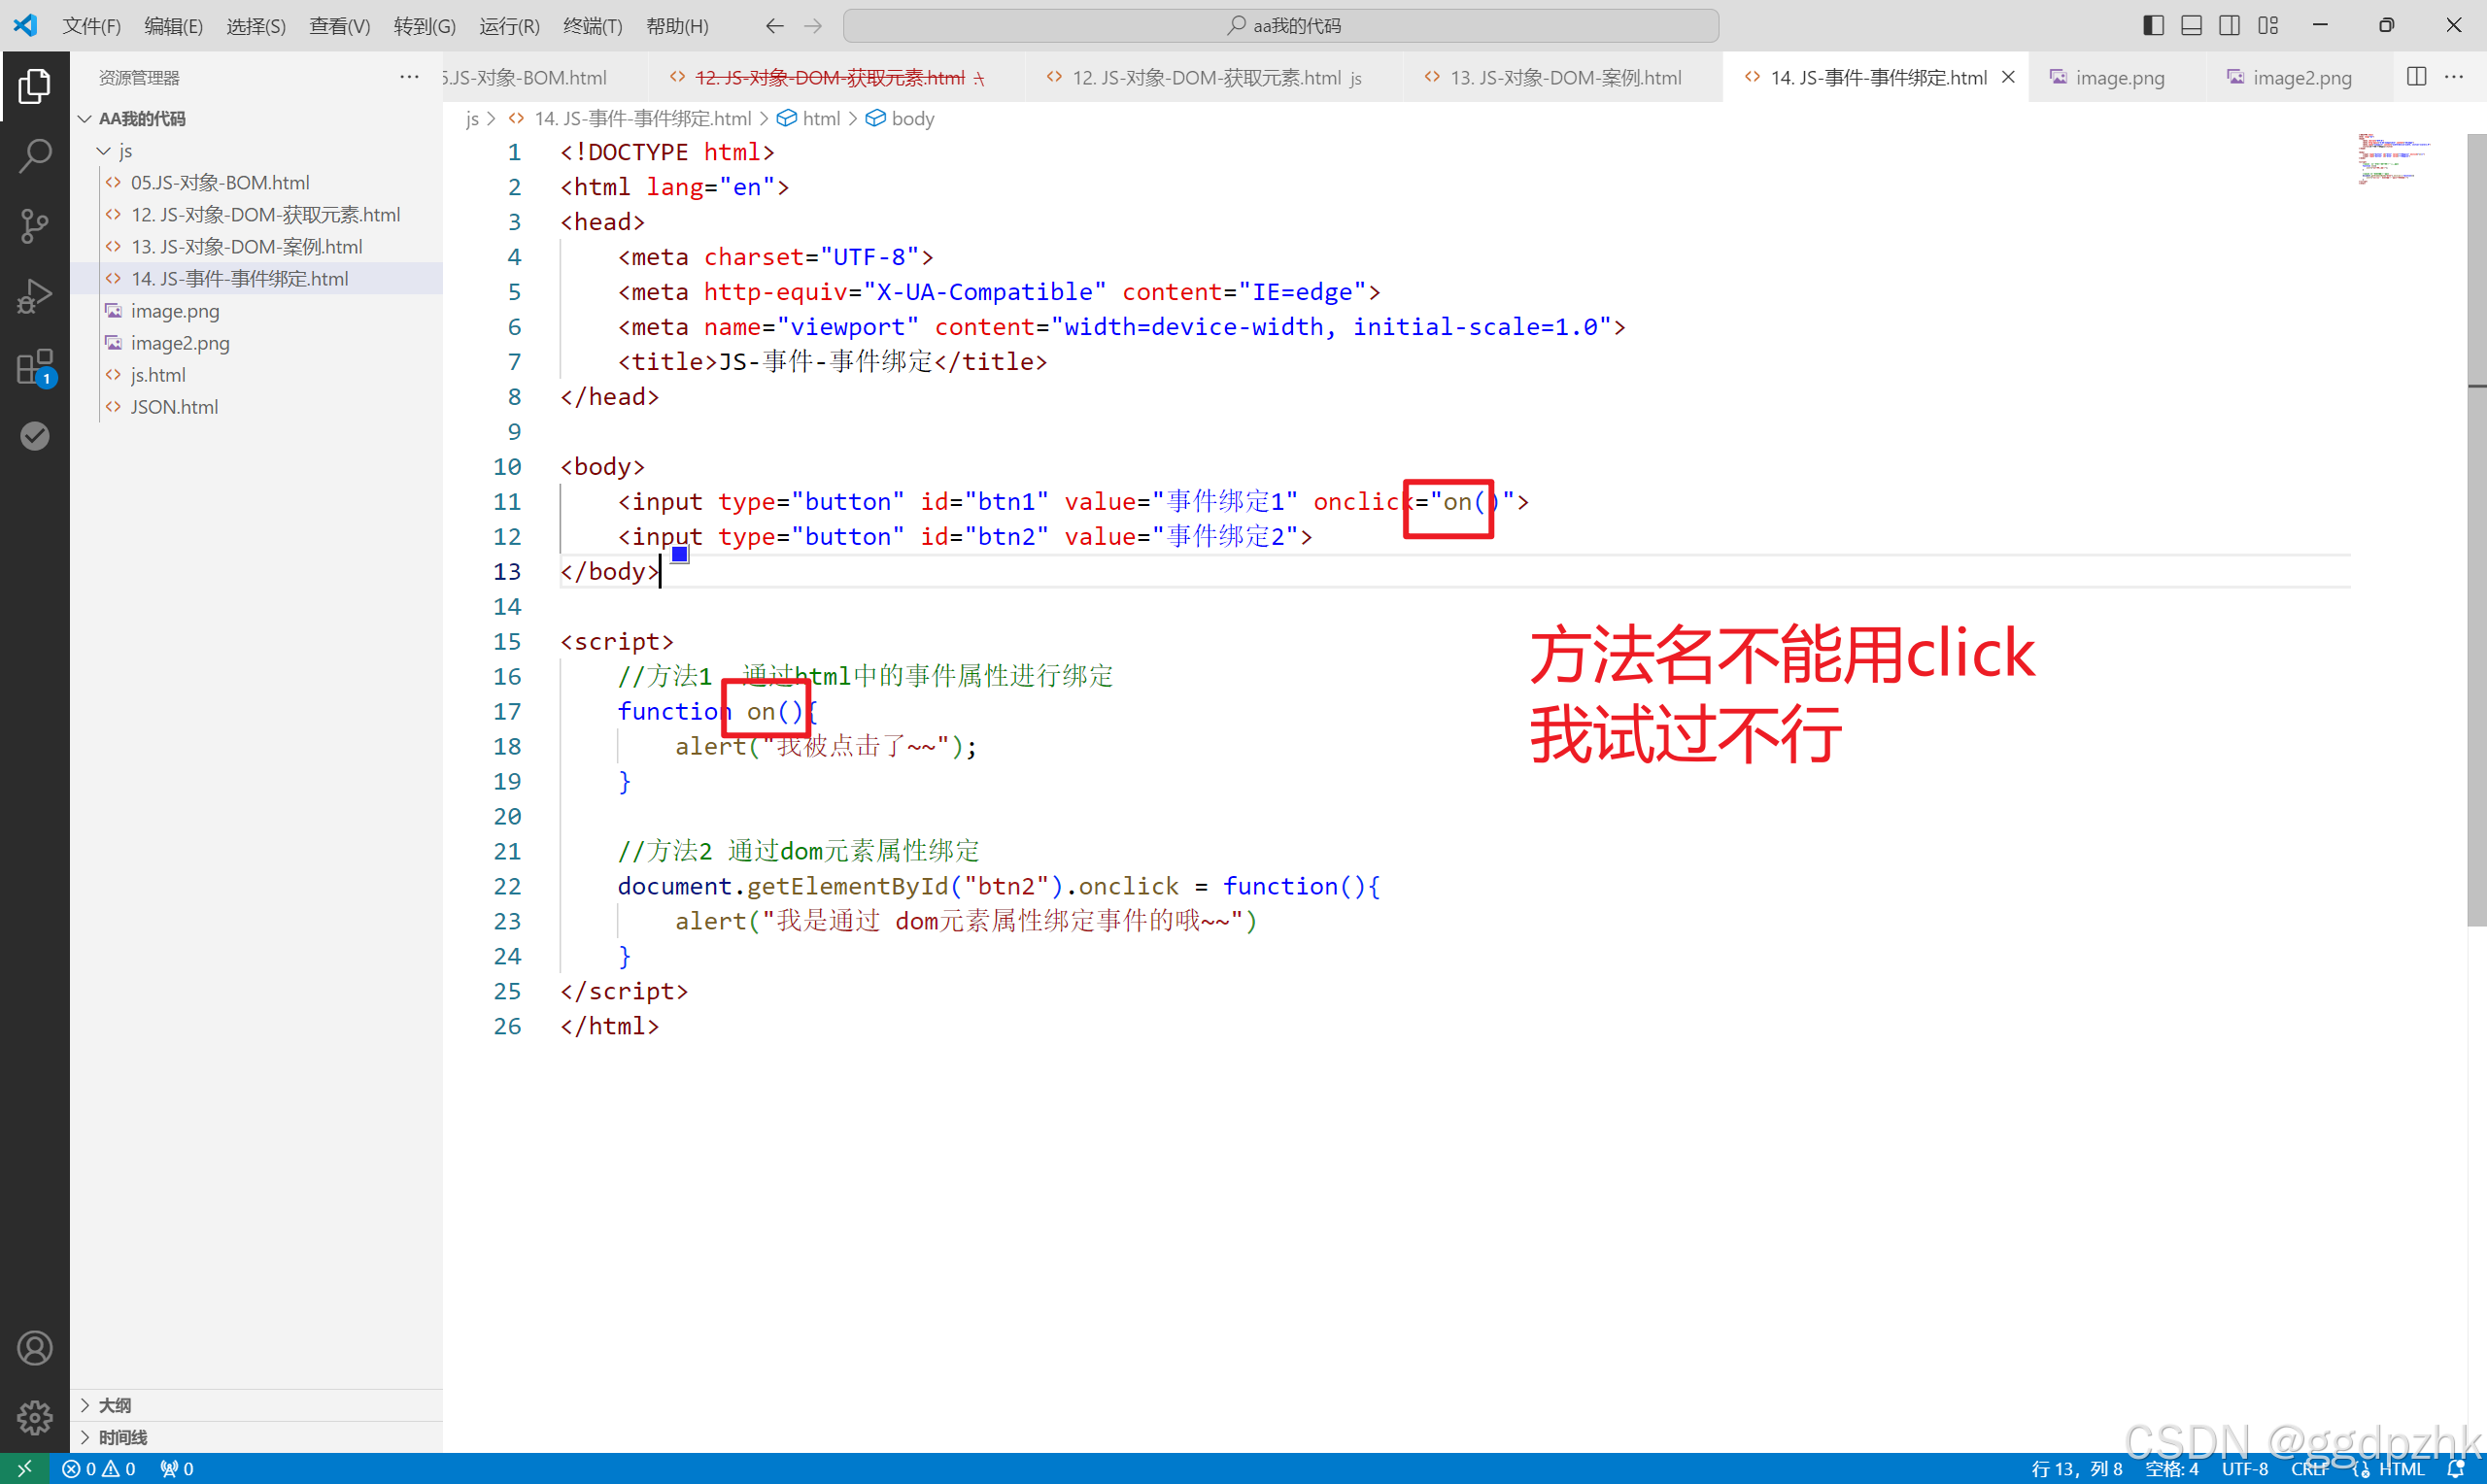
Task: Open the 编辑(E) menu
Action: [173, 26]
